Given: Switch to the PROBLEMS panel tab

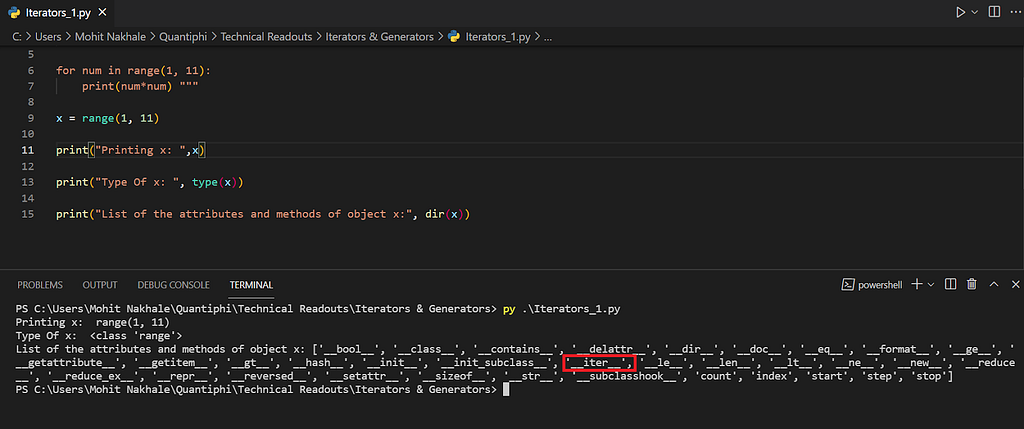Looking at the screenshot, I should (x=40, y=285).
